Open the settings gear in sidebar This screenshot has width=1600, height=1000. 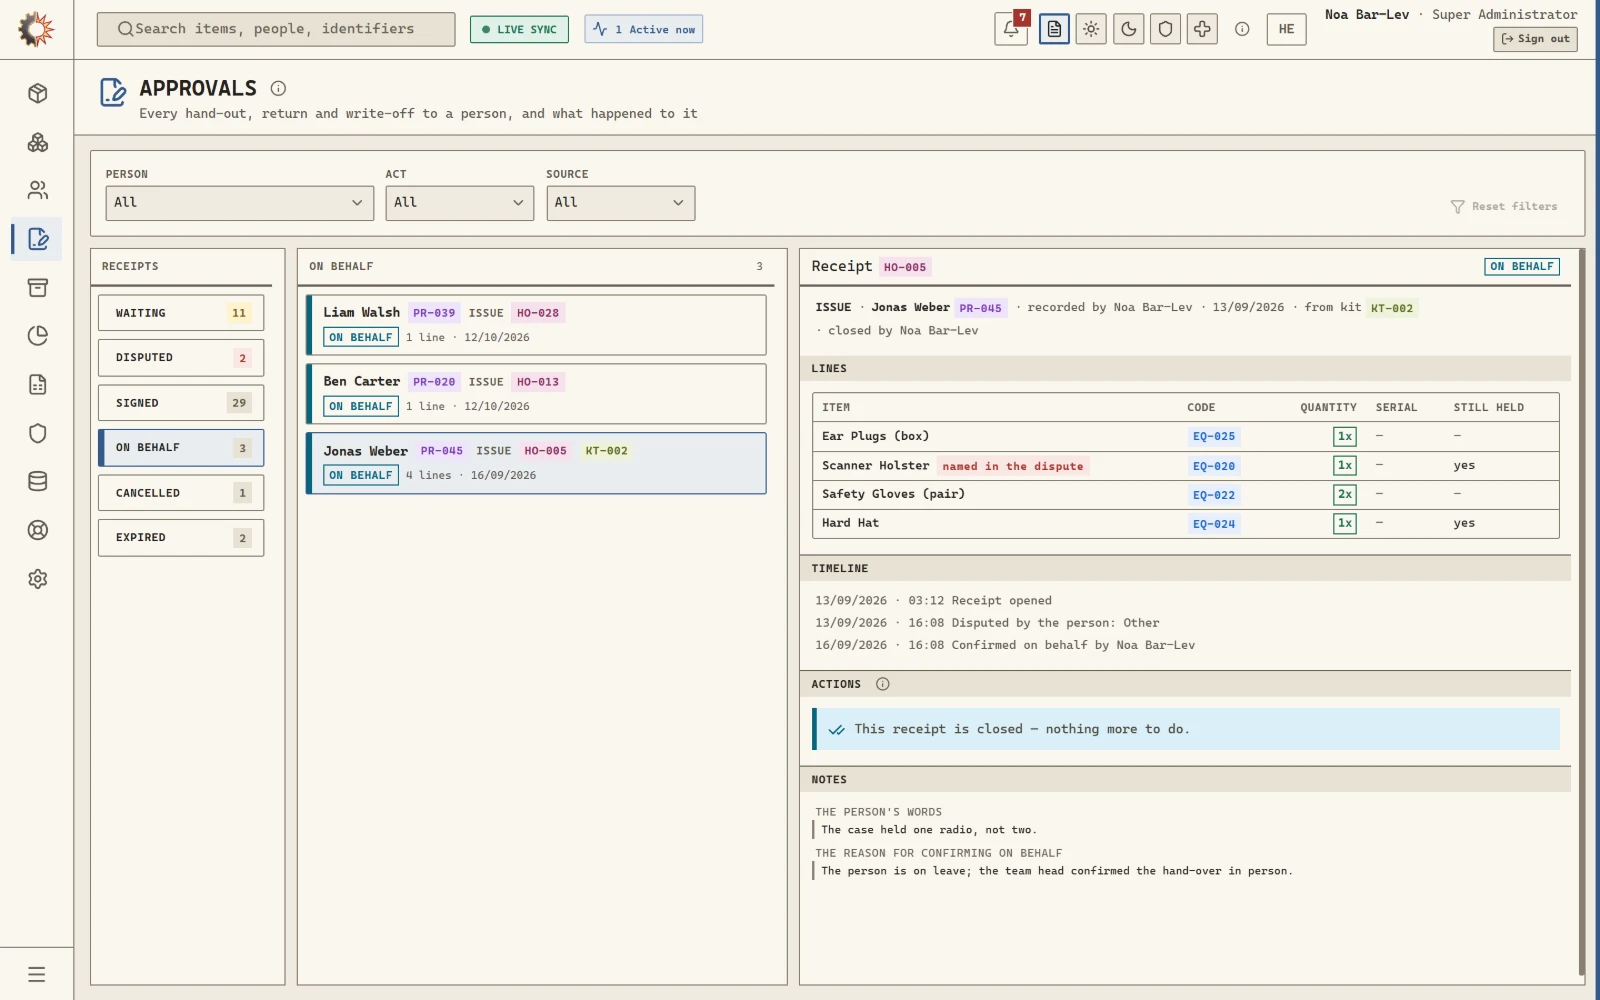[38, 579]
